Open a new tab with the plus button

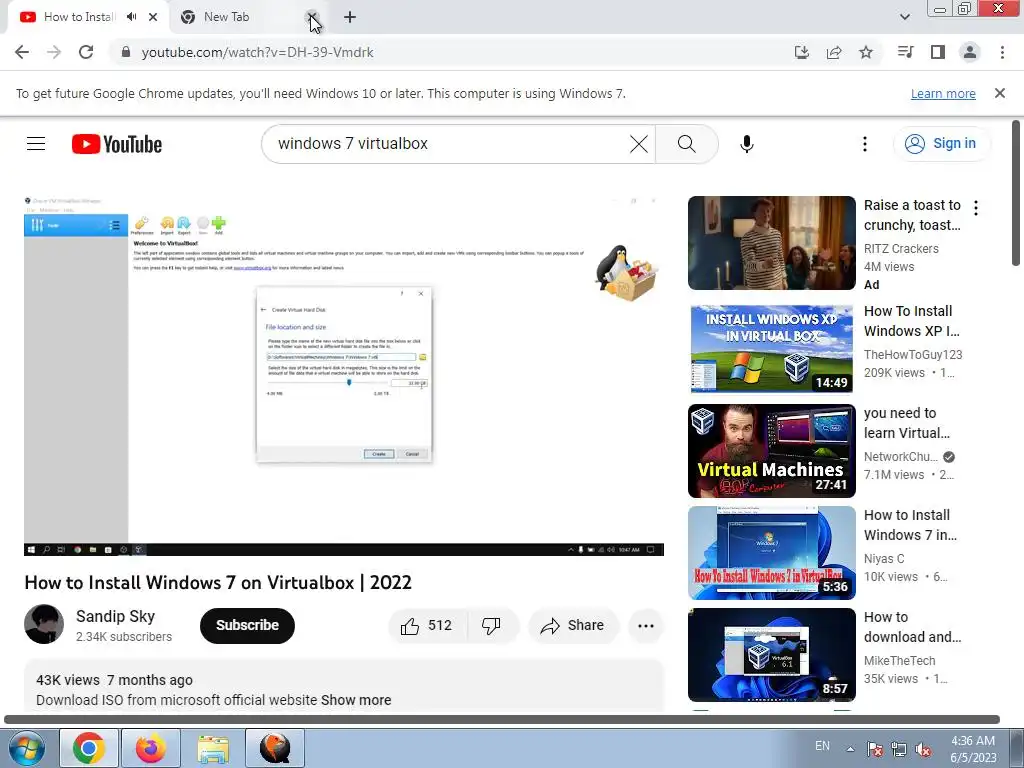[x=350, y=17]
